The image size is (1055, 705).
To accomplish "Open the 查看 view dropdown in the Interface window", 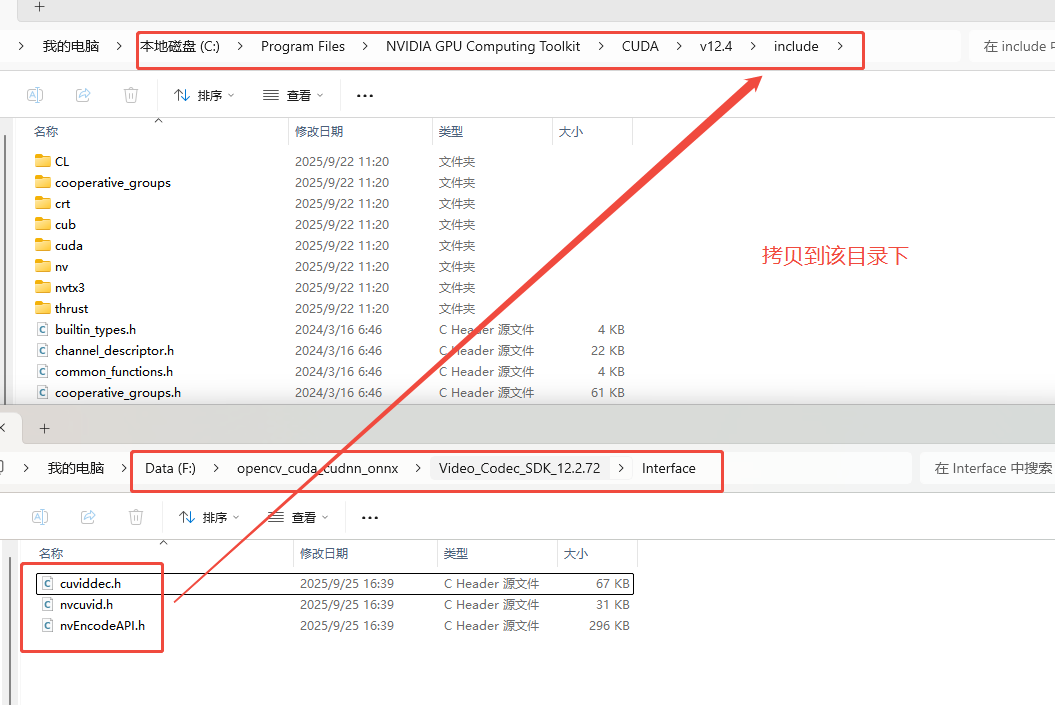I will tap(297, 517).
